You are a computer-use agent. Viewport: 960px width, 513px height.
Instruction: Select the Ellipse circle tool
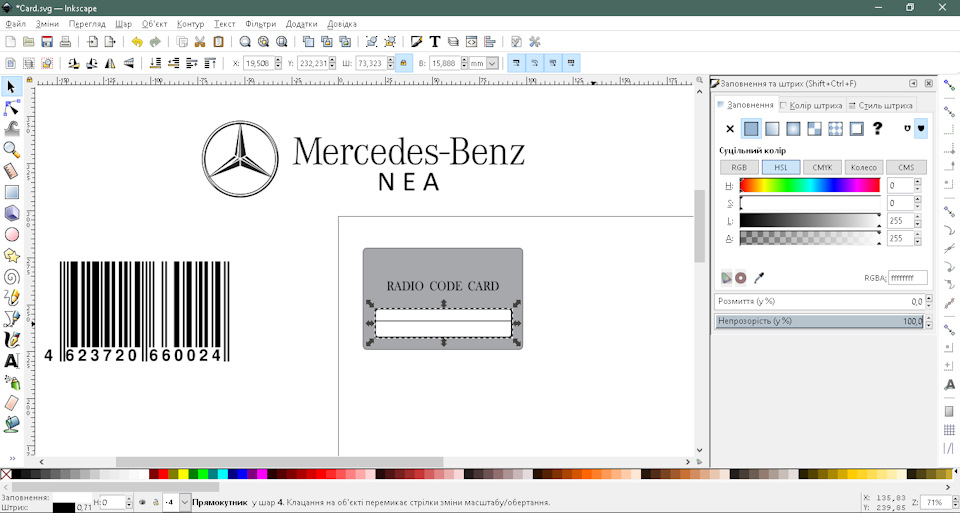coord(11,234)
